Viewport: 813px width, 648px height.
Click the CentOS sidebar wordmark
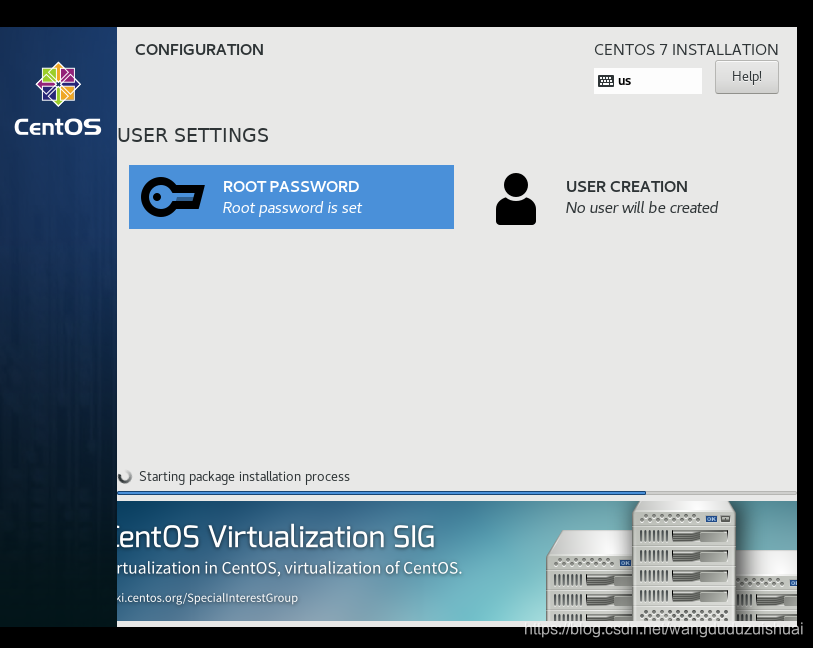point(58,127)
